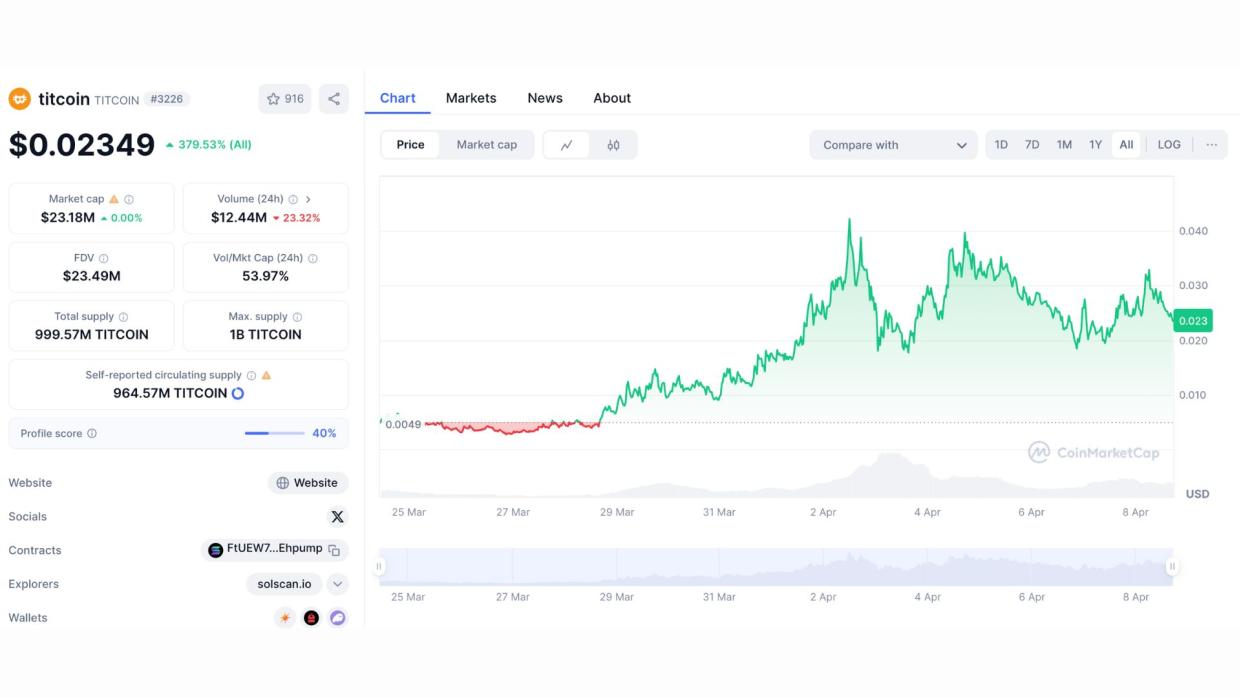Screen dimensions: 1240x698
Task: Click FDV info icon
Action: [104, 258]
